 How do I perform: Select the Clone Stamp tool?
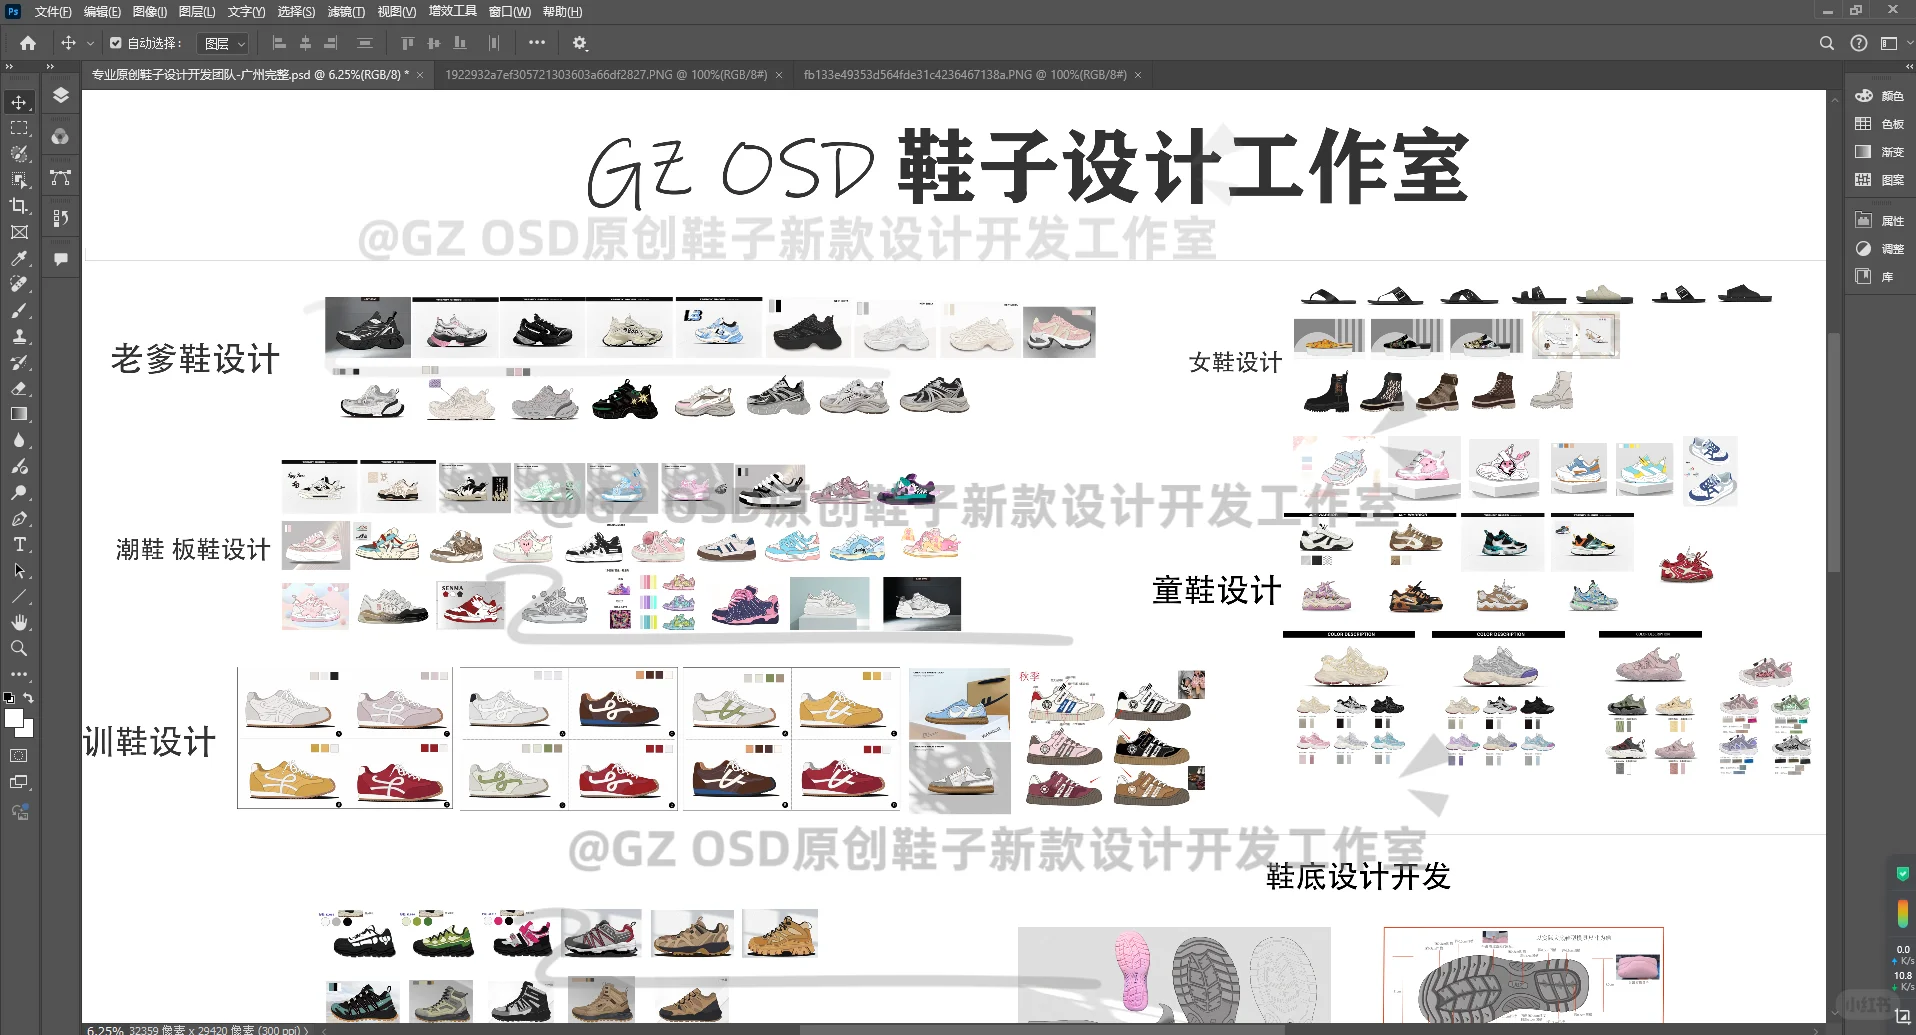pos(20,337)
